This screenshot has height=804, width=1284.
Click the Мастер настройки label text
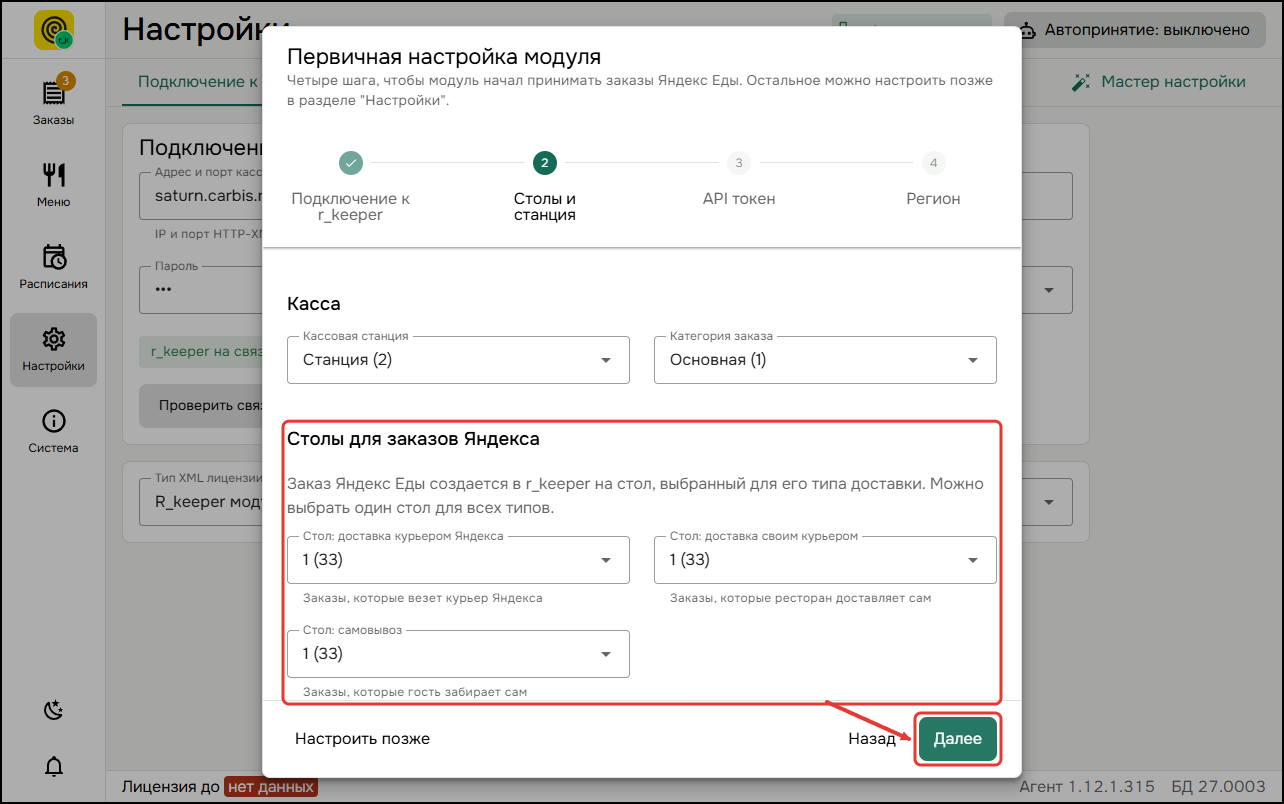point(1173,82)
